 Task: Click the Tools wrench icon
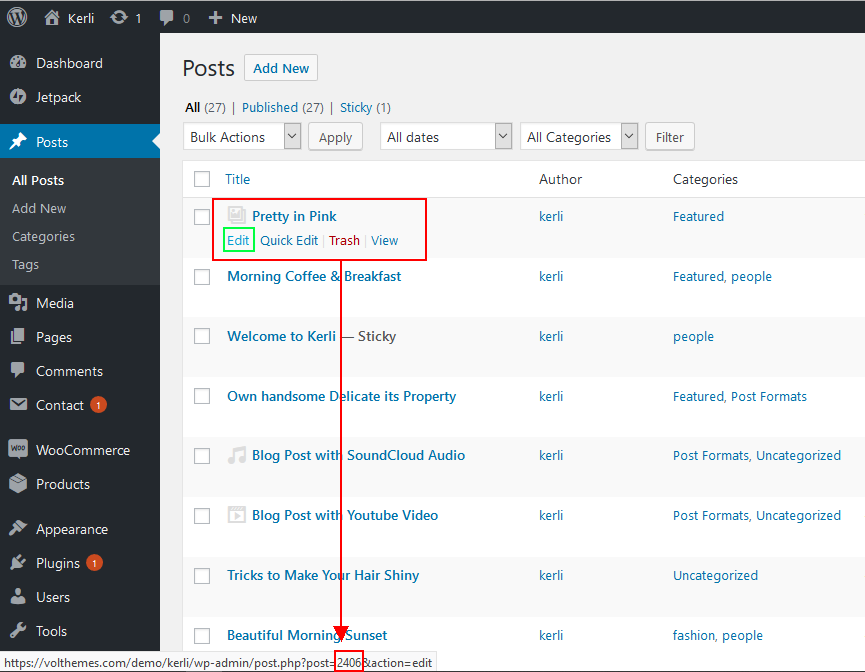click(18, 630)
